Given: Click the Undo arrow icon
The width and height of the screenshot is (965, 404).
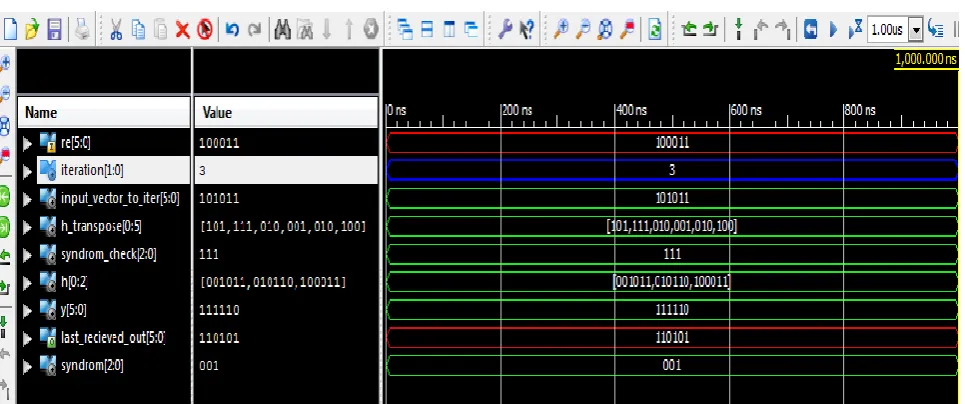Looking at the screenshot, I should (232, 28).
